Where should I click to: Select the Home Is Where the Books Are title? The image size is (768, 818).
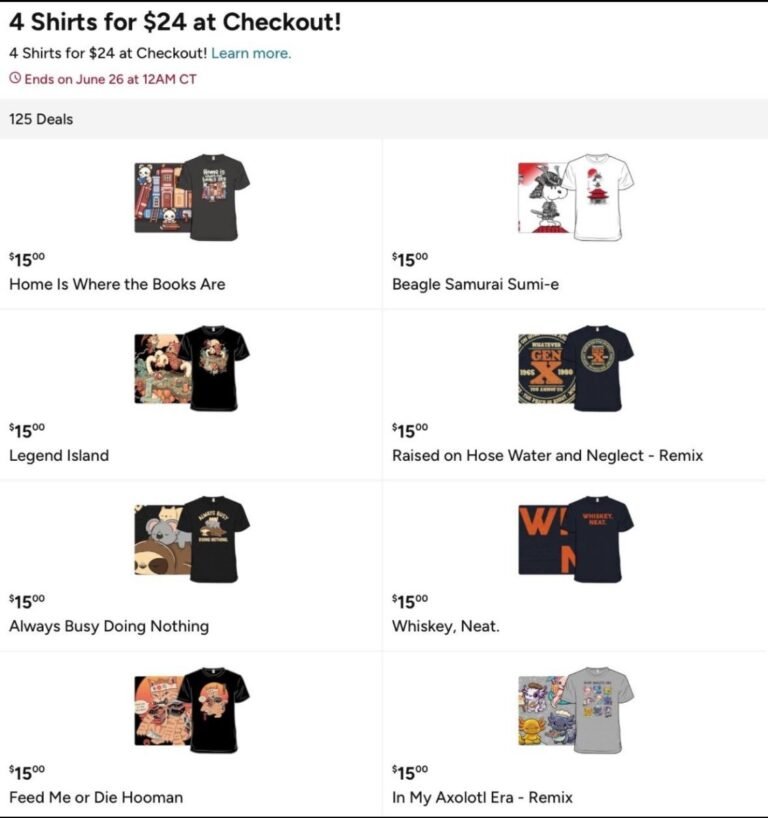[x=117, y=284]
